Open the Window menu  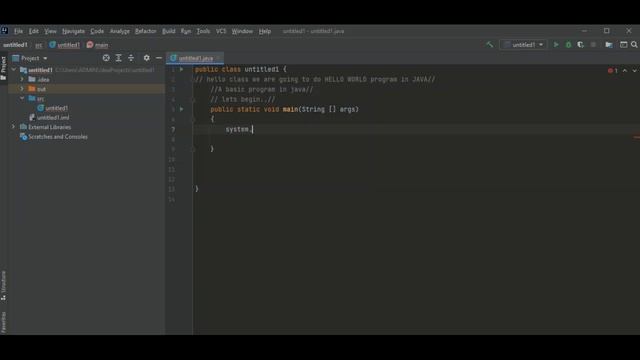coord(242,31)
